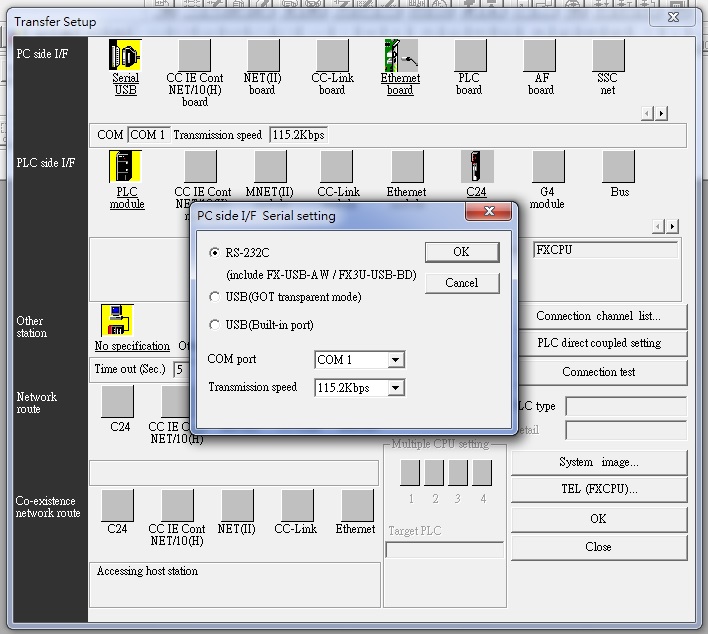Click the CC-Link board icon
Image resolution: width=710 pixels, height=634 pixels.
pyautogui.click(x=332, y=56)
